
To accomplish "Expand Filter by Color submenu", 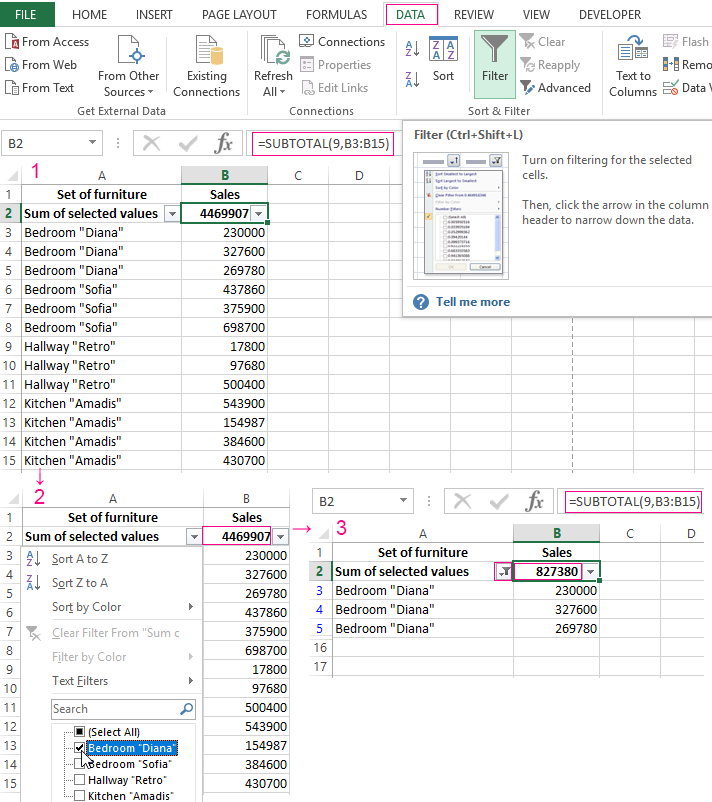I will point(110,657).
